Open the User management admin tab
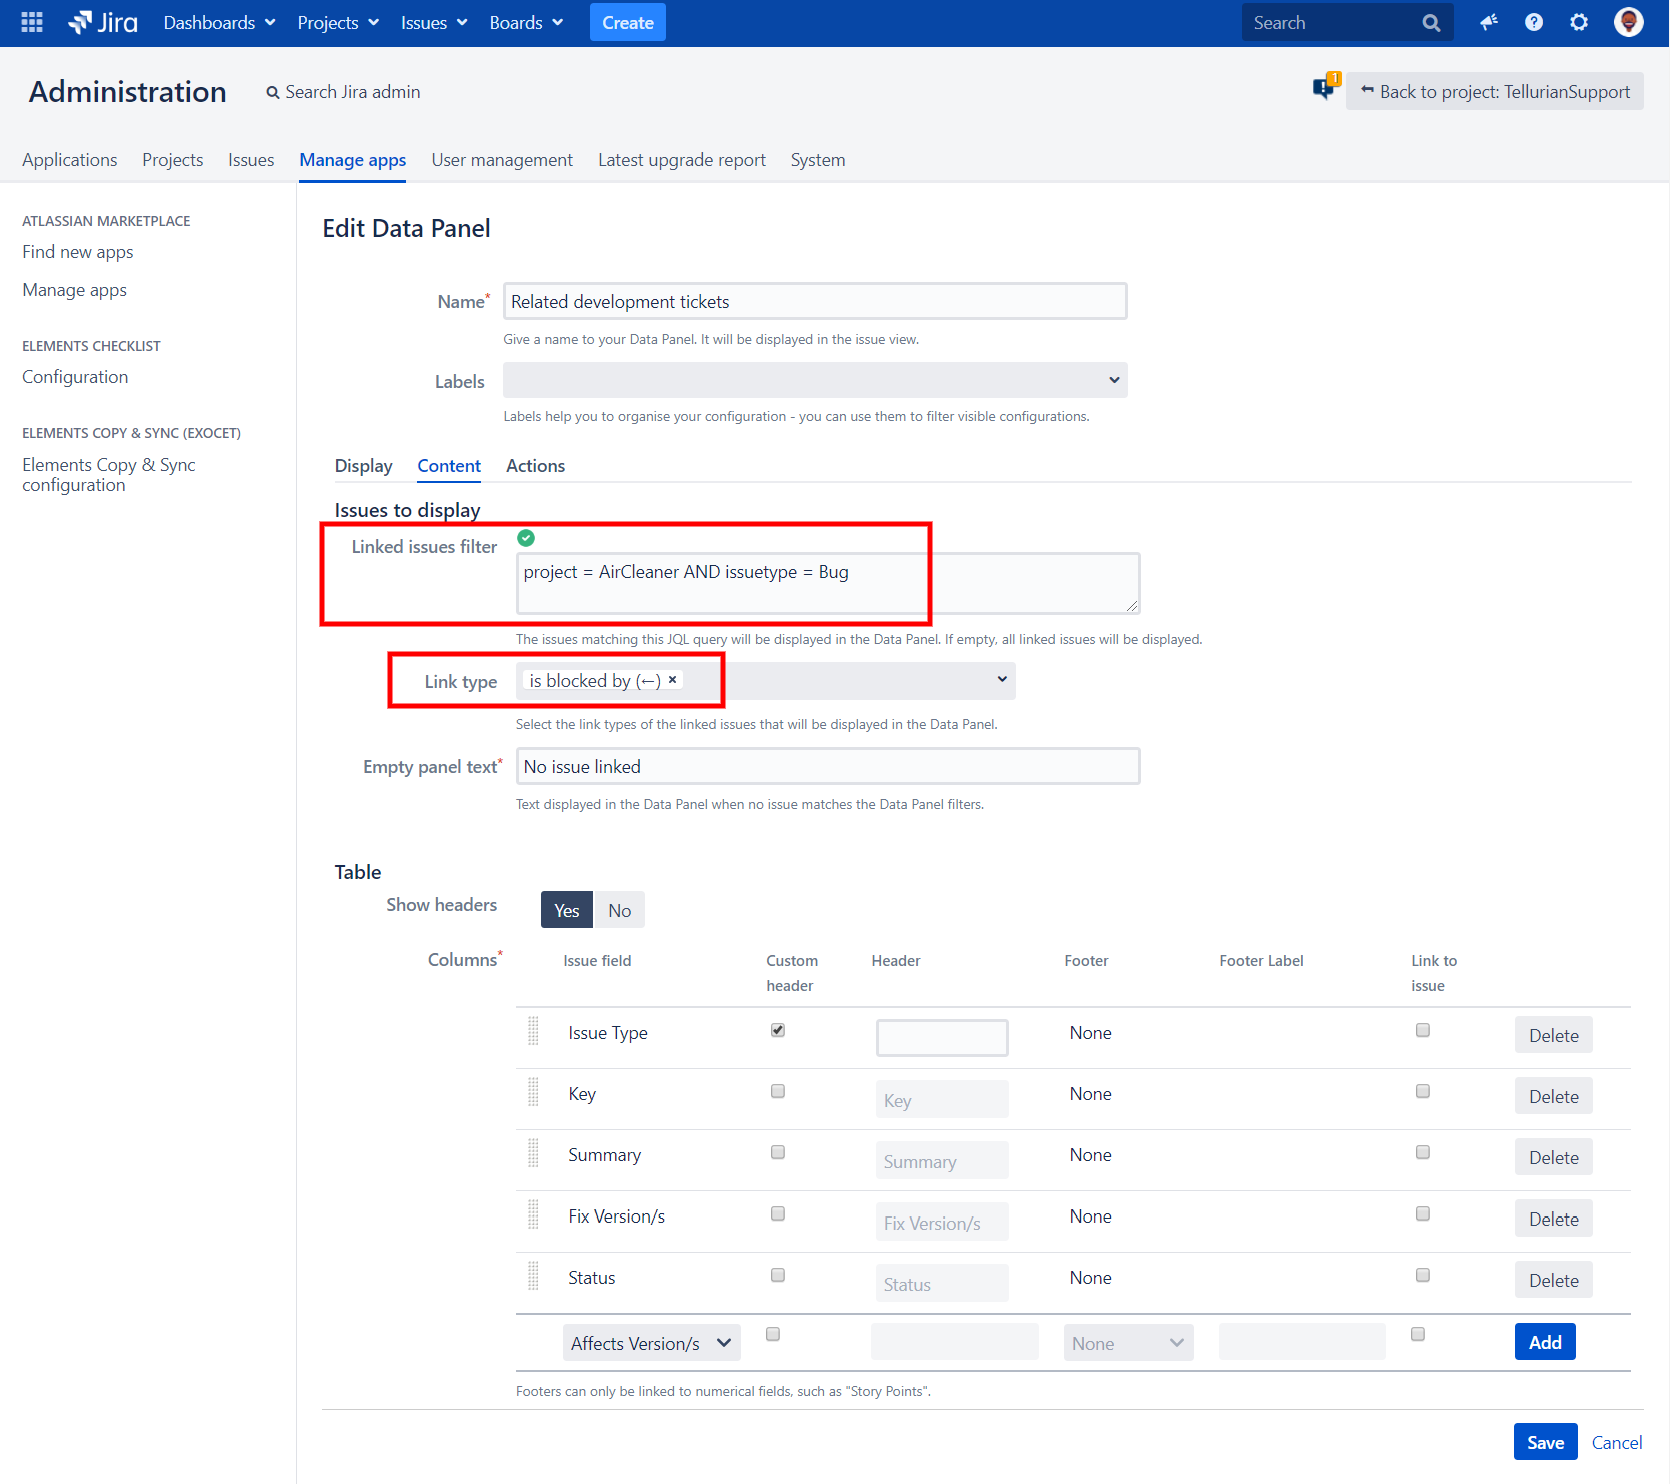 [x=502, y=160]
